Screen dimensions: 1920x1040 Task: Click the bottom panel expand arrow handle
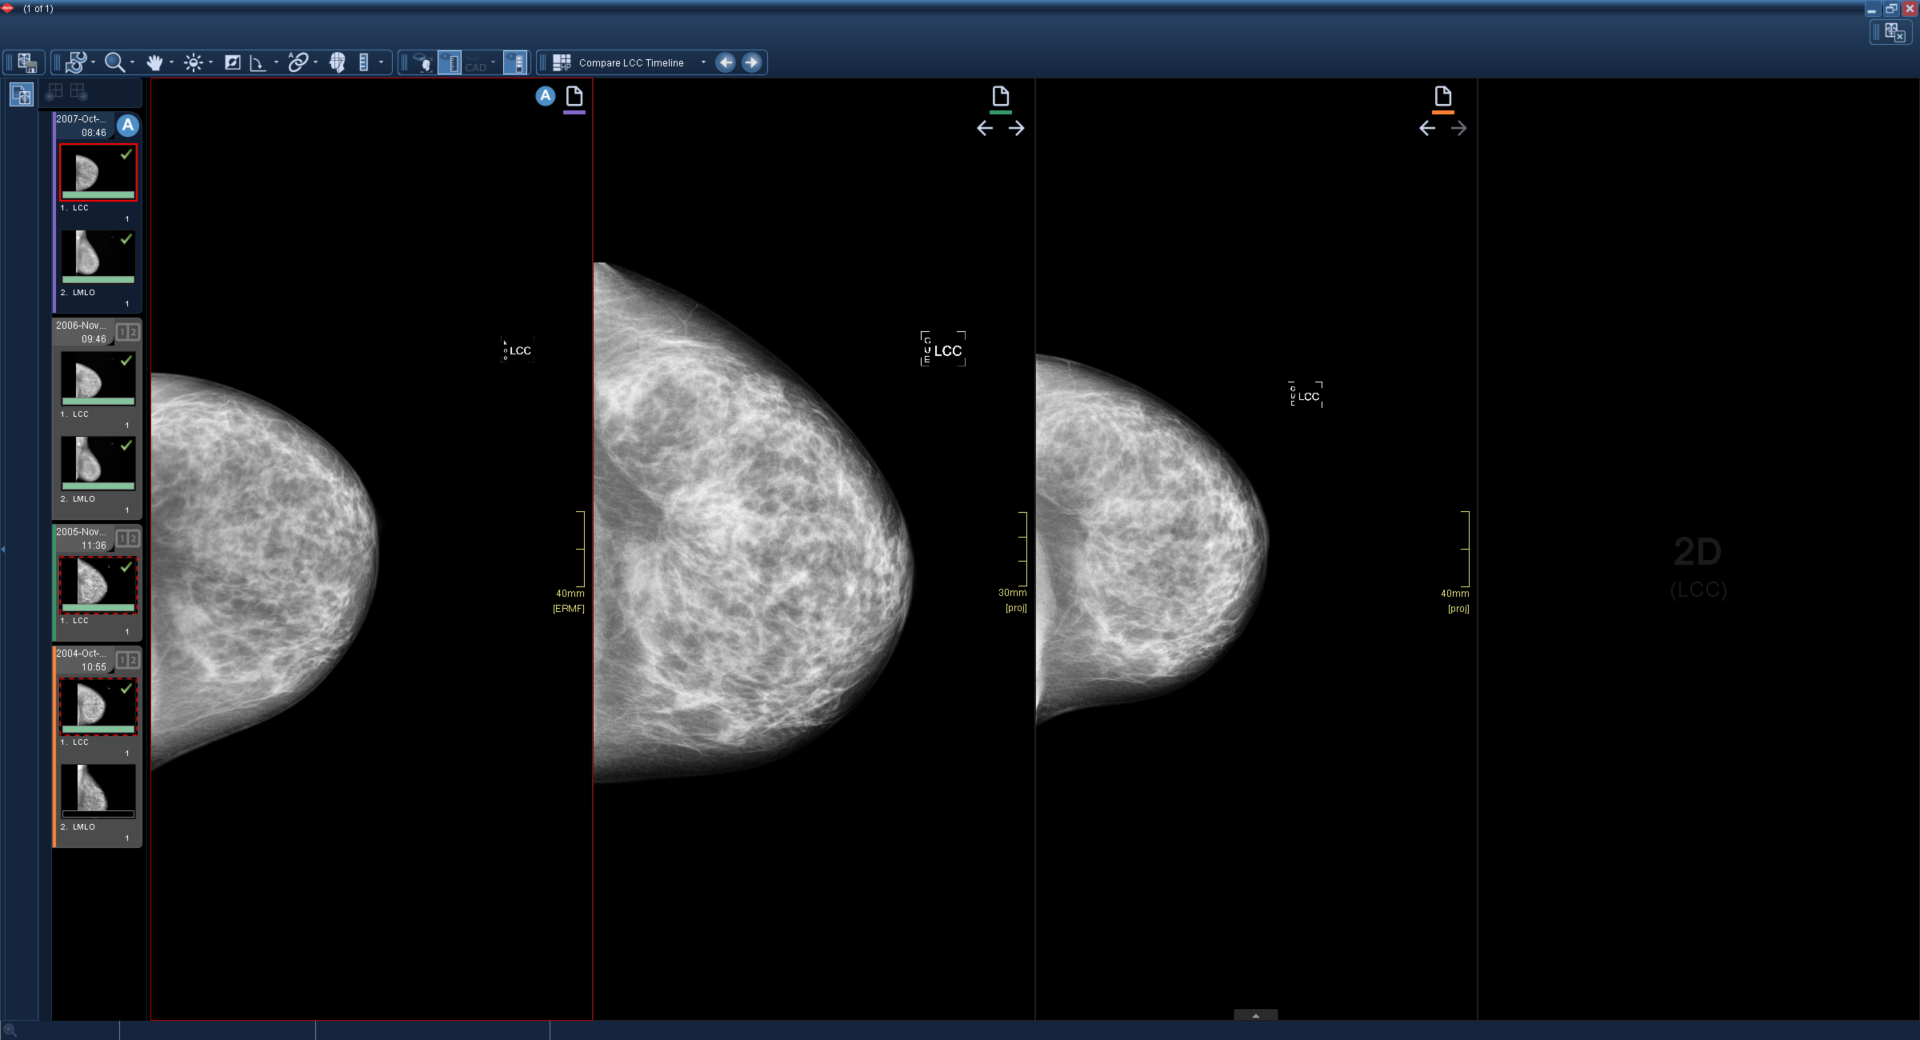pos(1255,1015)
